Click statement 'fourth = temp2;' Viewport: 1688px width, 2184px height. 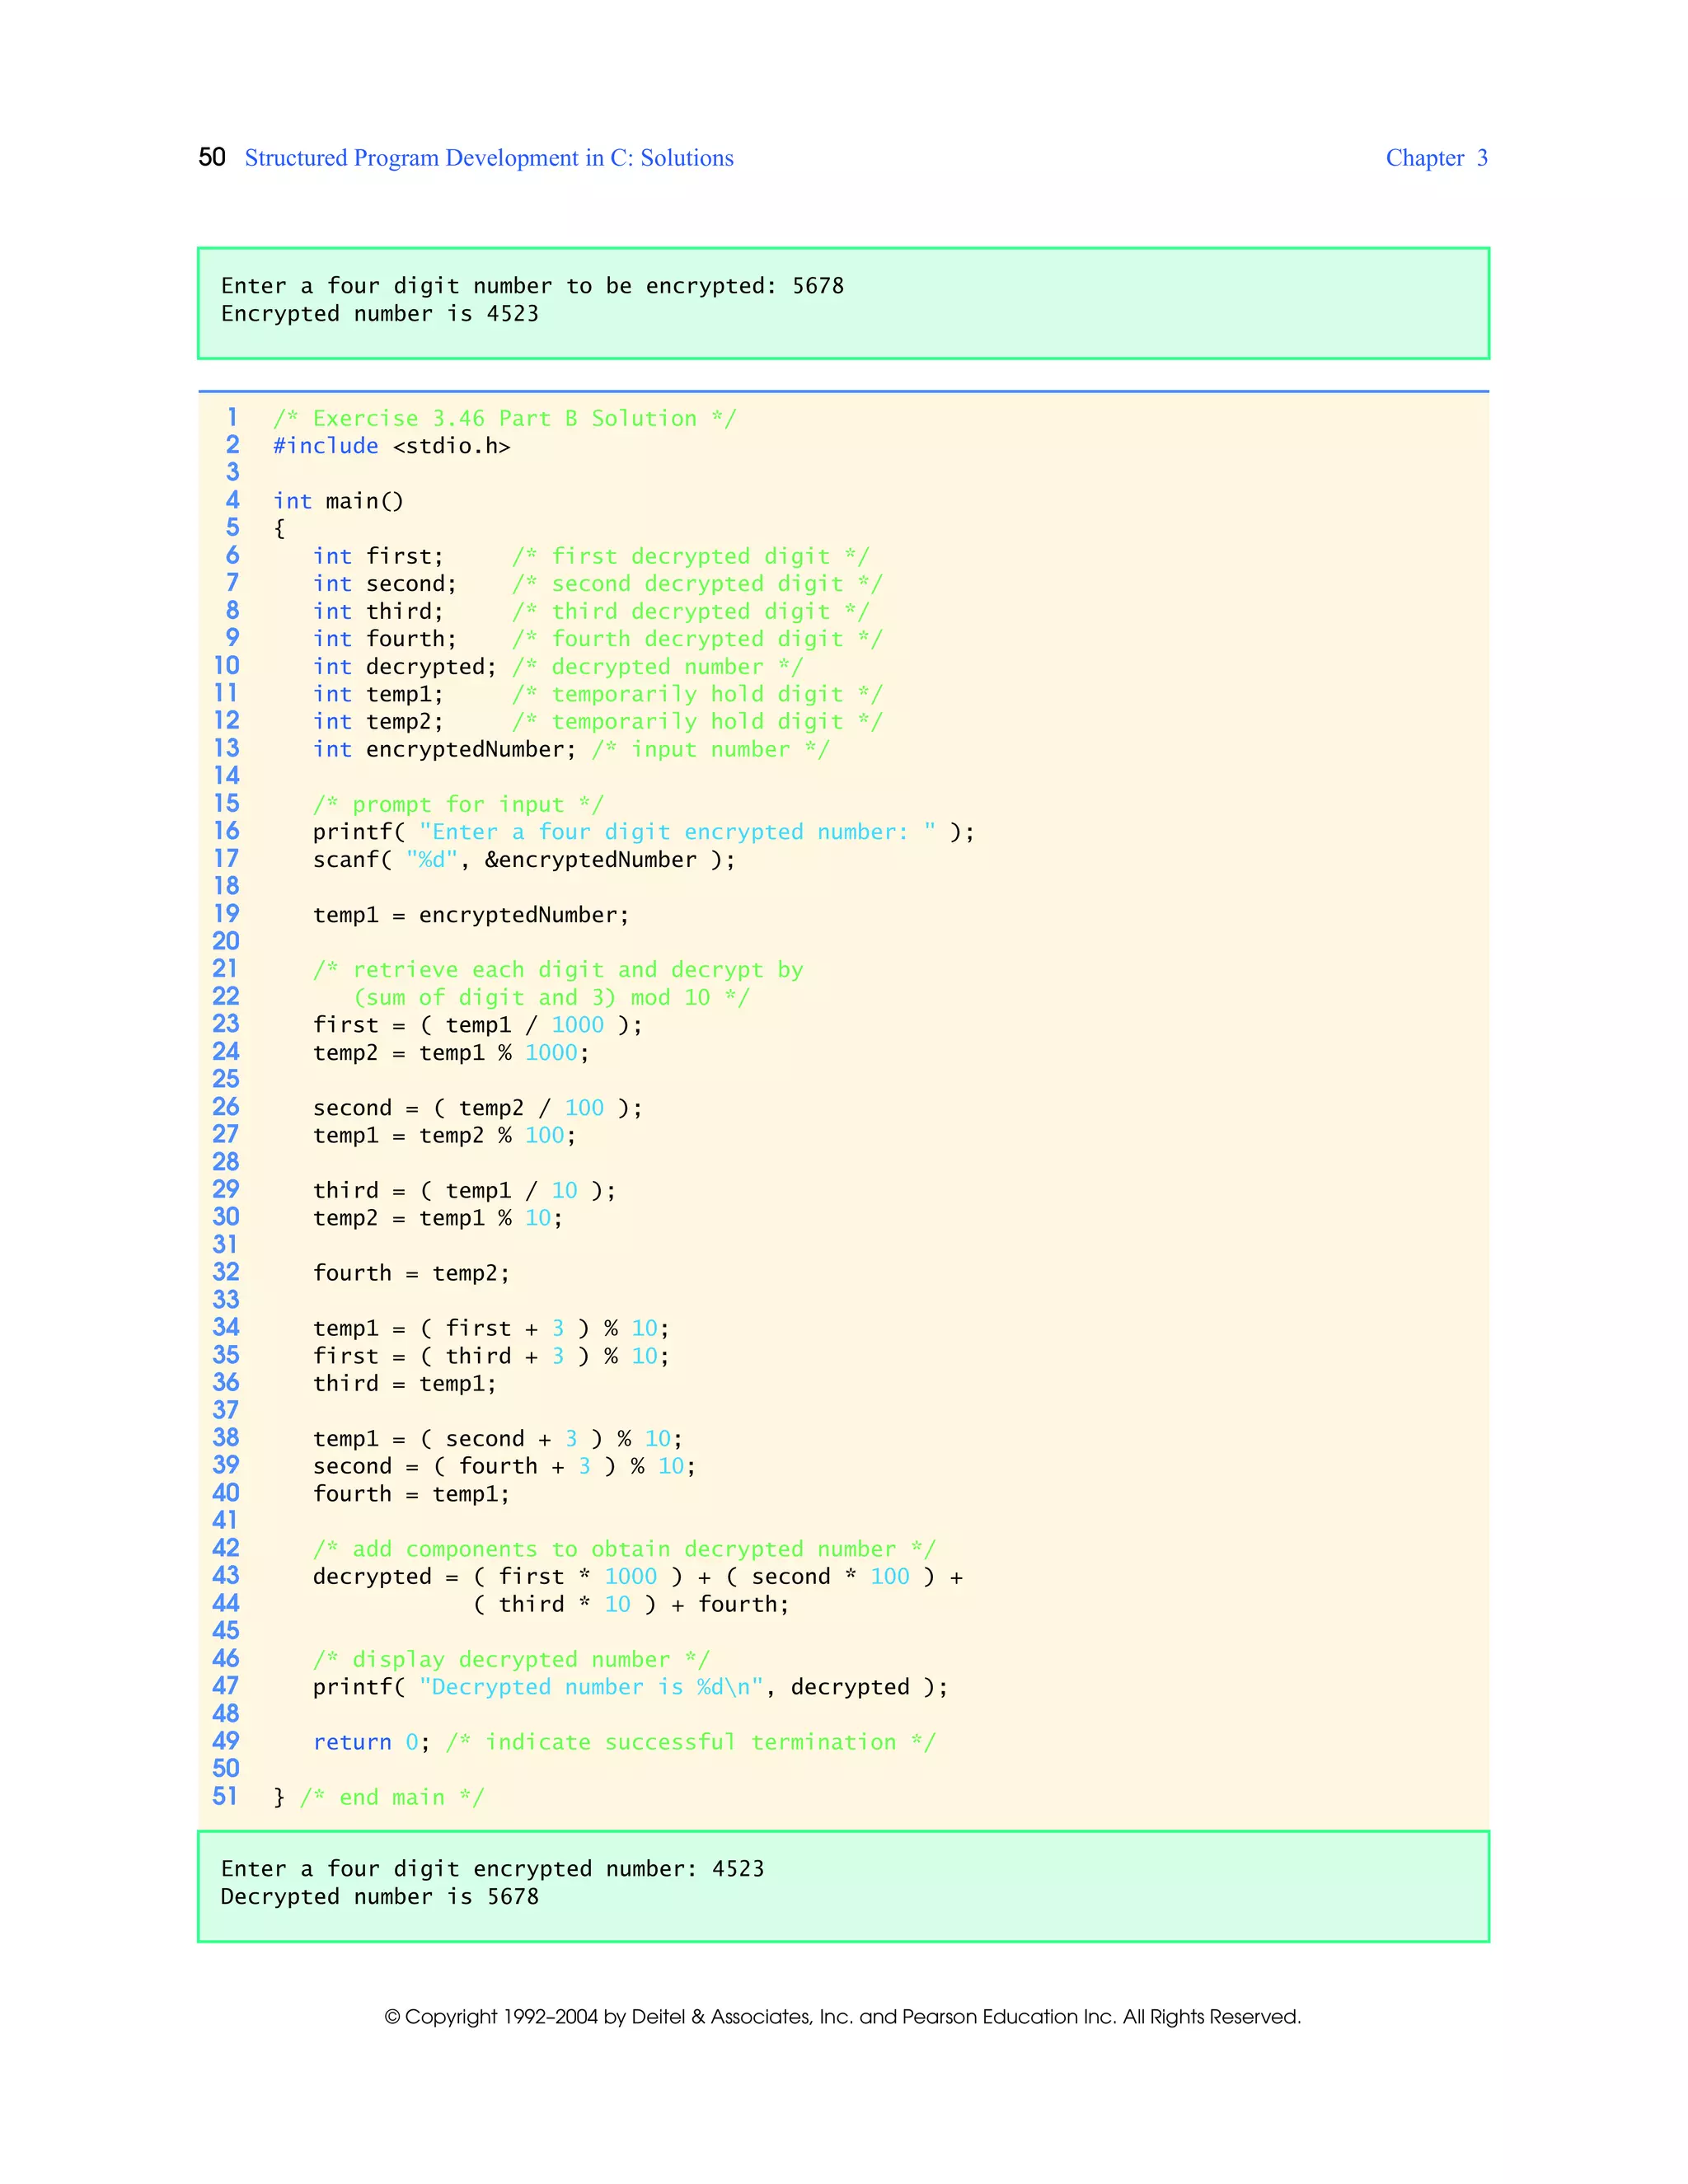(411, 1273)
